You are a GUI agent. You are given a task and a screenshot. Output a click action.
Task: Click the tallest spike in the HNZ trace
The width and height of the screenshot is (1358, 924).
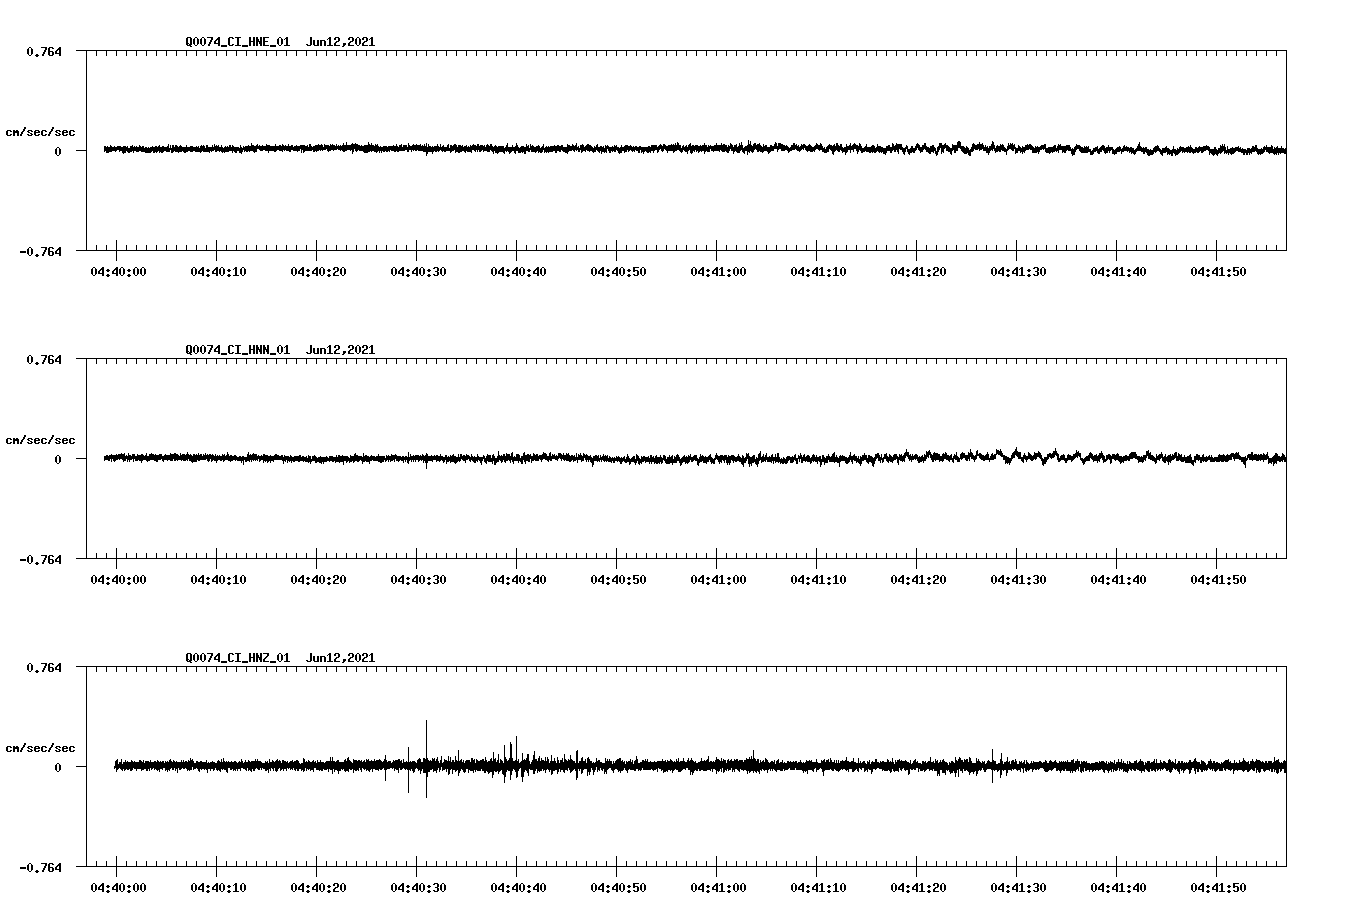click(x=426, y=758)
